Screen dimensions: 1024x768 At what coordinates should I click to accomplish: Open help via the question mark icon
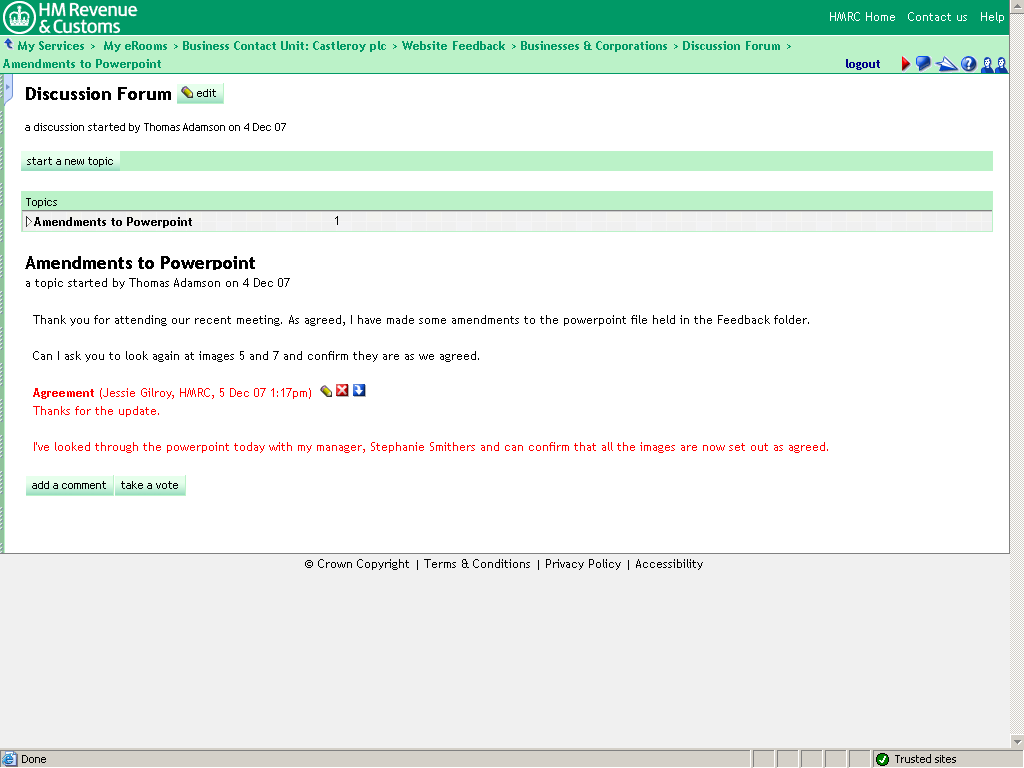[x=968, y=64]
